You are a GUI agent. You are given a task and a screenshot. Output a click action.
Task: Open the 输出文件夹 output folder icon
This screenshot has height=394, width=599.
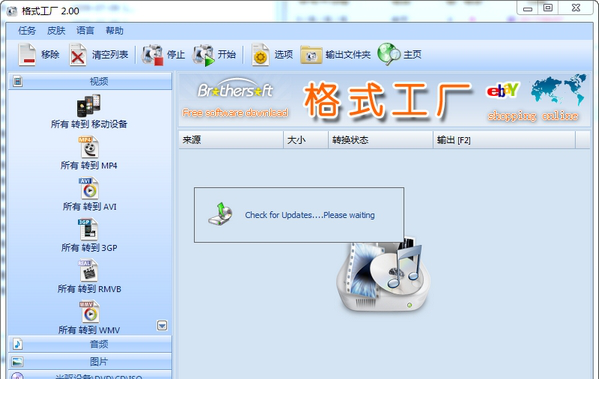click(311, 55)
